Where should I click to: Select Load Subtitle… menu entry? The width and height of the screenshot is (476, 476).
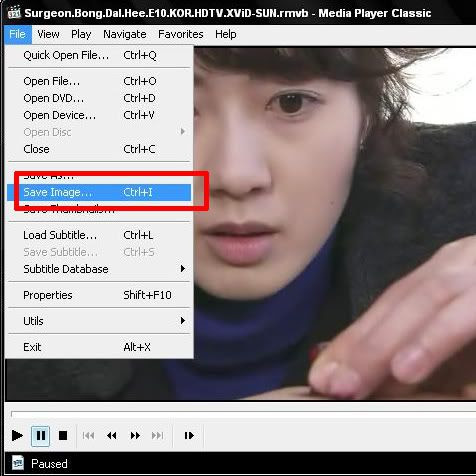click(99, 235)
